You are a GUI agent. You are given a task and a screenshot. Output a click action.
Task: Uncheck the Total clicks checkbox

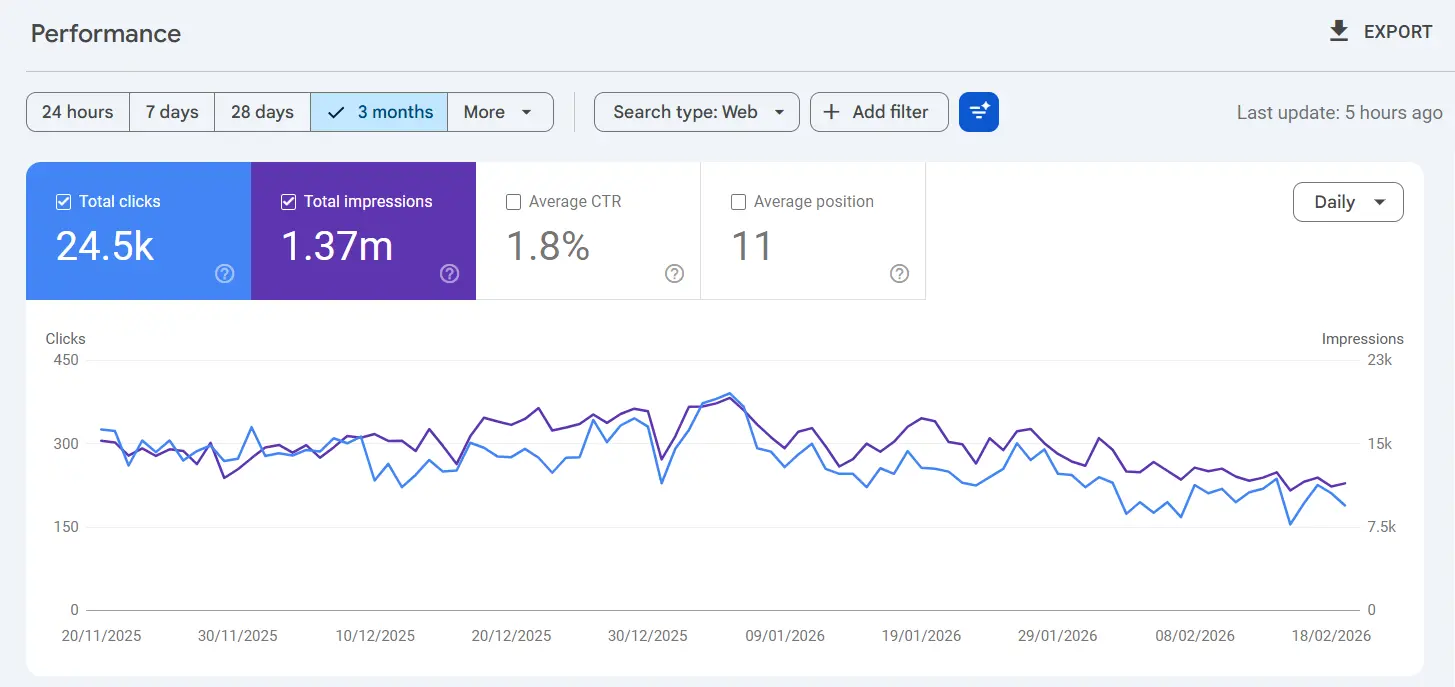(61, 201)
